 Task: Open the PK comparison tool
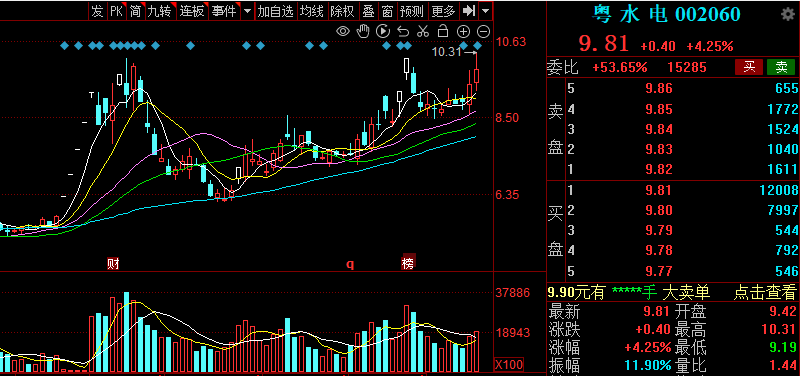point(116,11)
